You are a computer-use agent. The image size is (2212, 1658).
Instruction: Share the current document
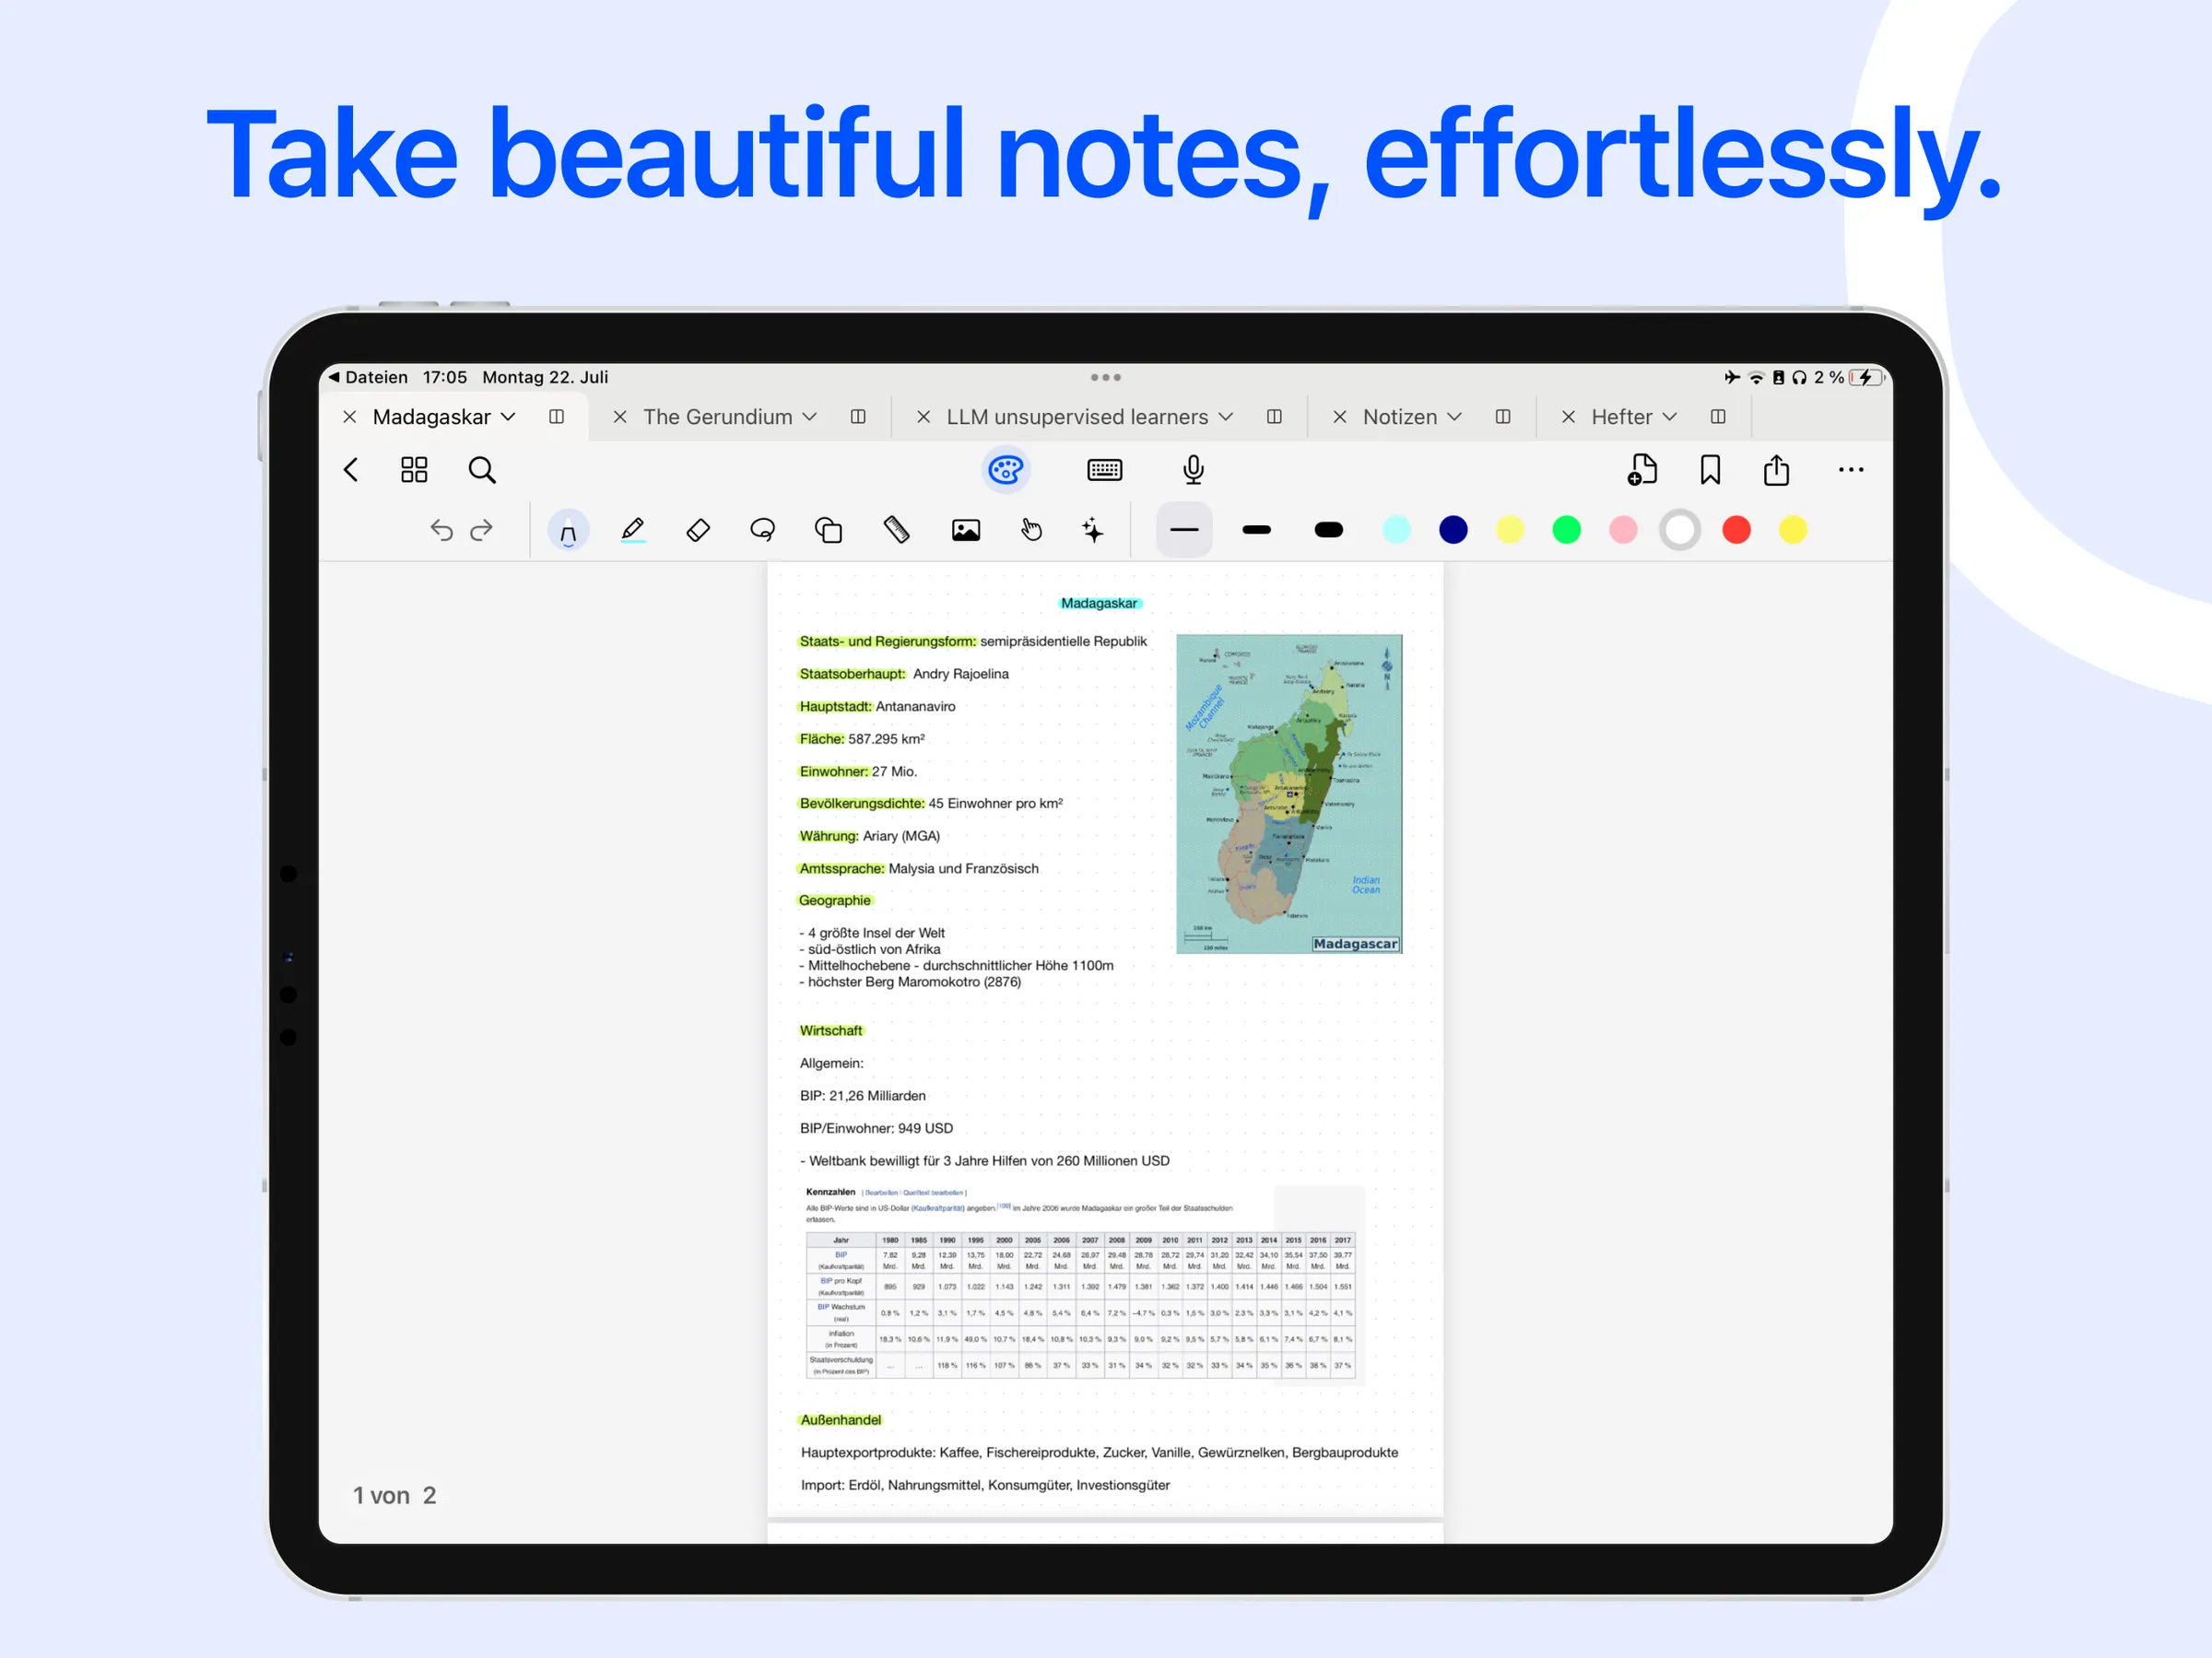(1777, 469)
